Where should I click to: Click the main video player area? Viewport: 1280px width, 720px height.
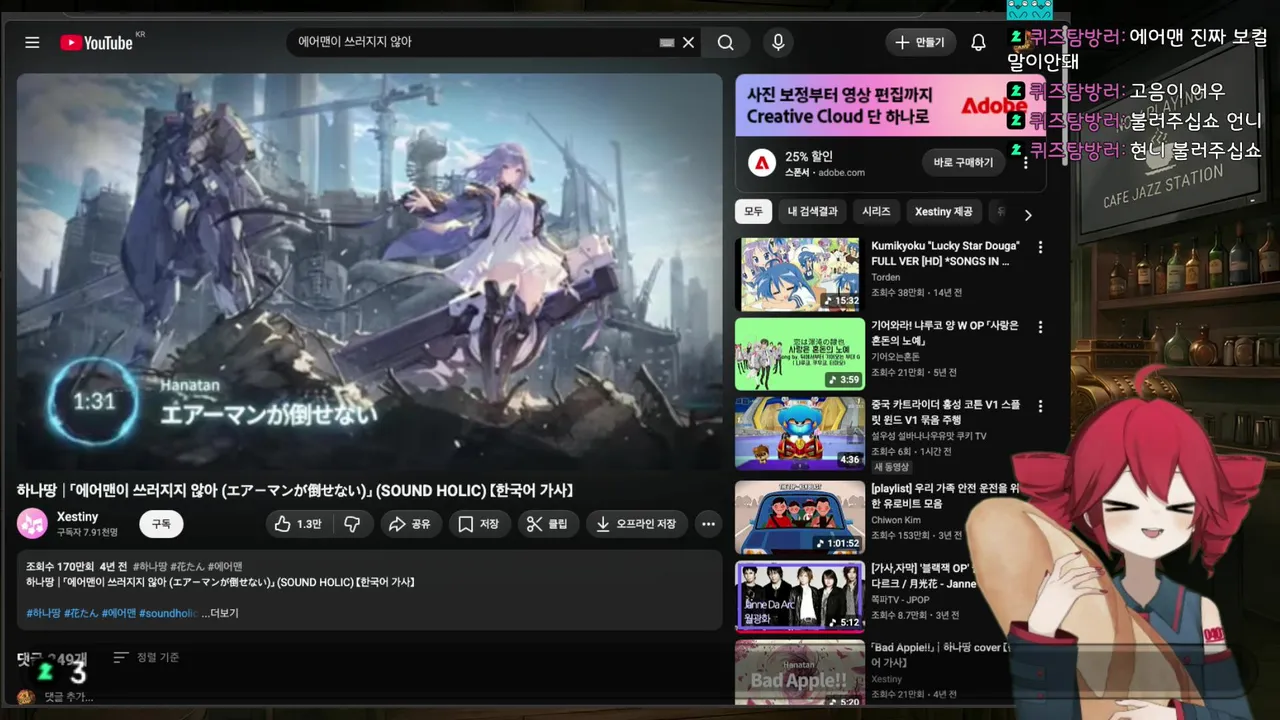369,271
